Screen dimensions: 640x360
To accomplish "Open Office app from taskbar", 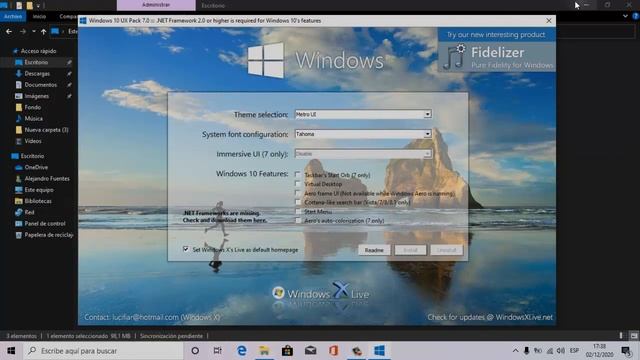I will 333,351.
